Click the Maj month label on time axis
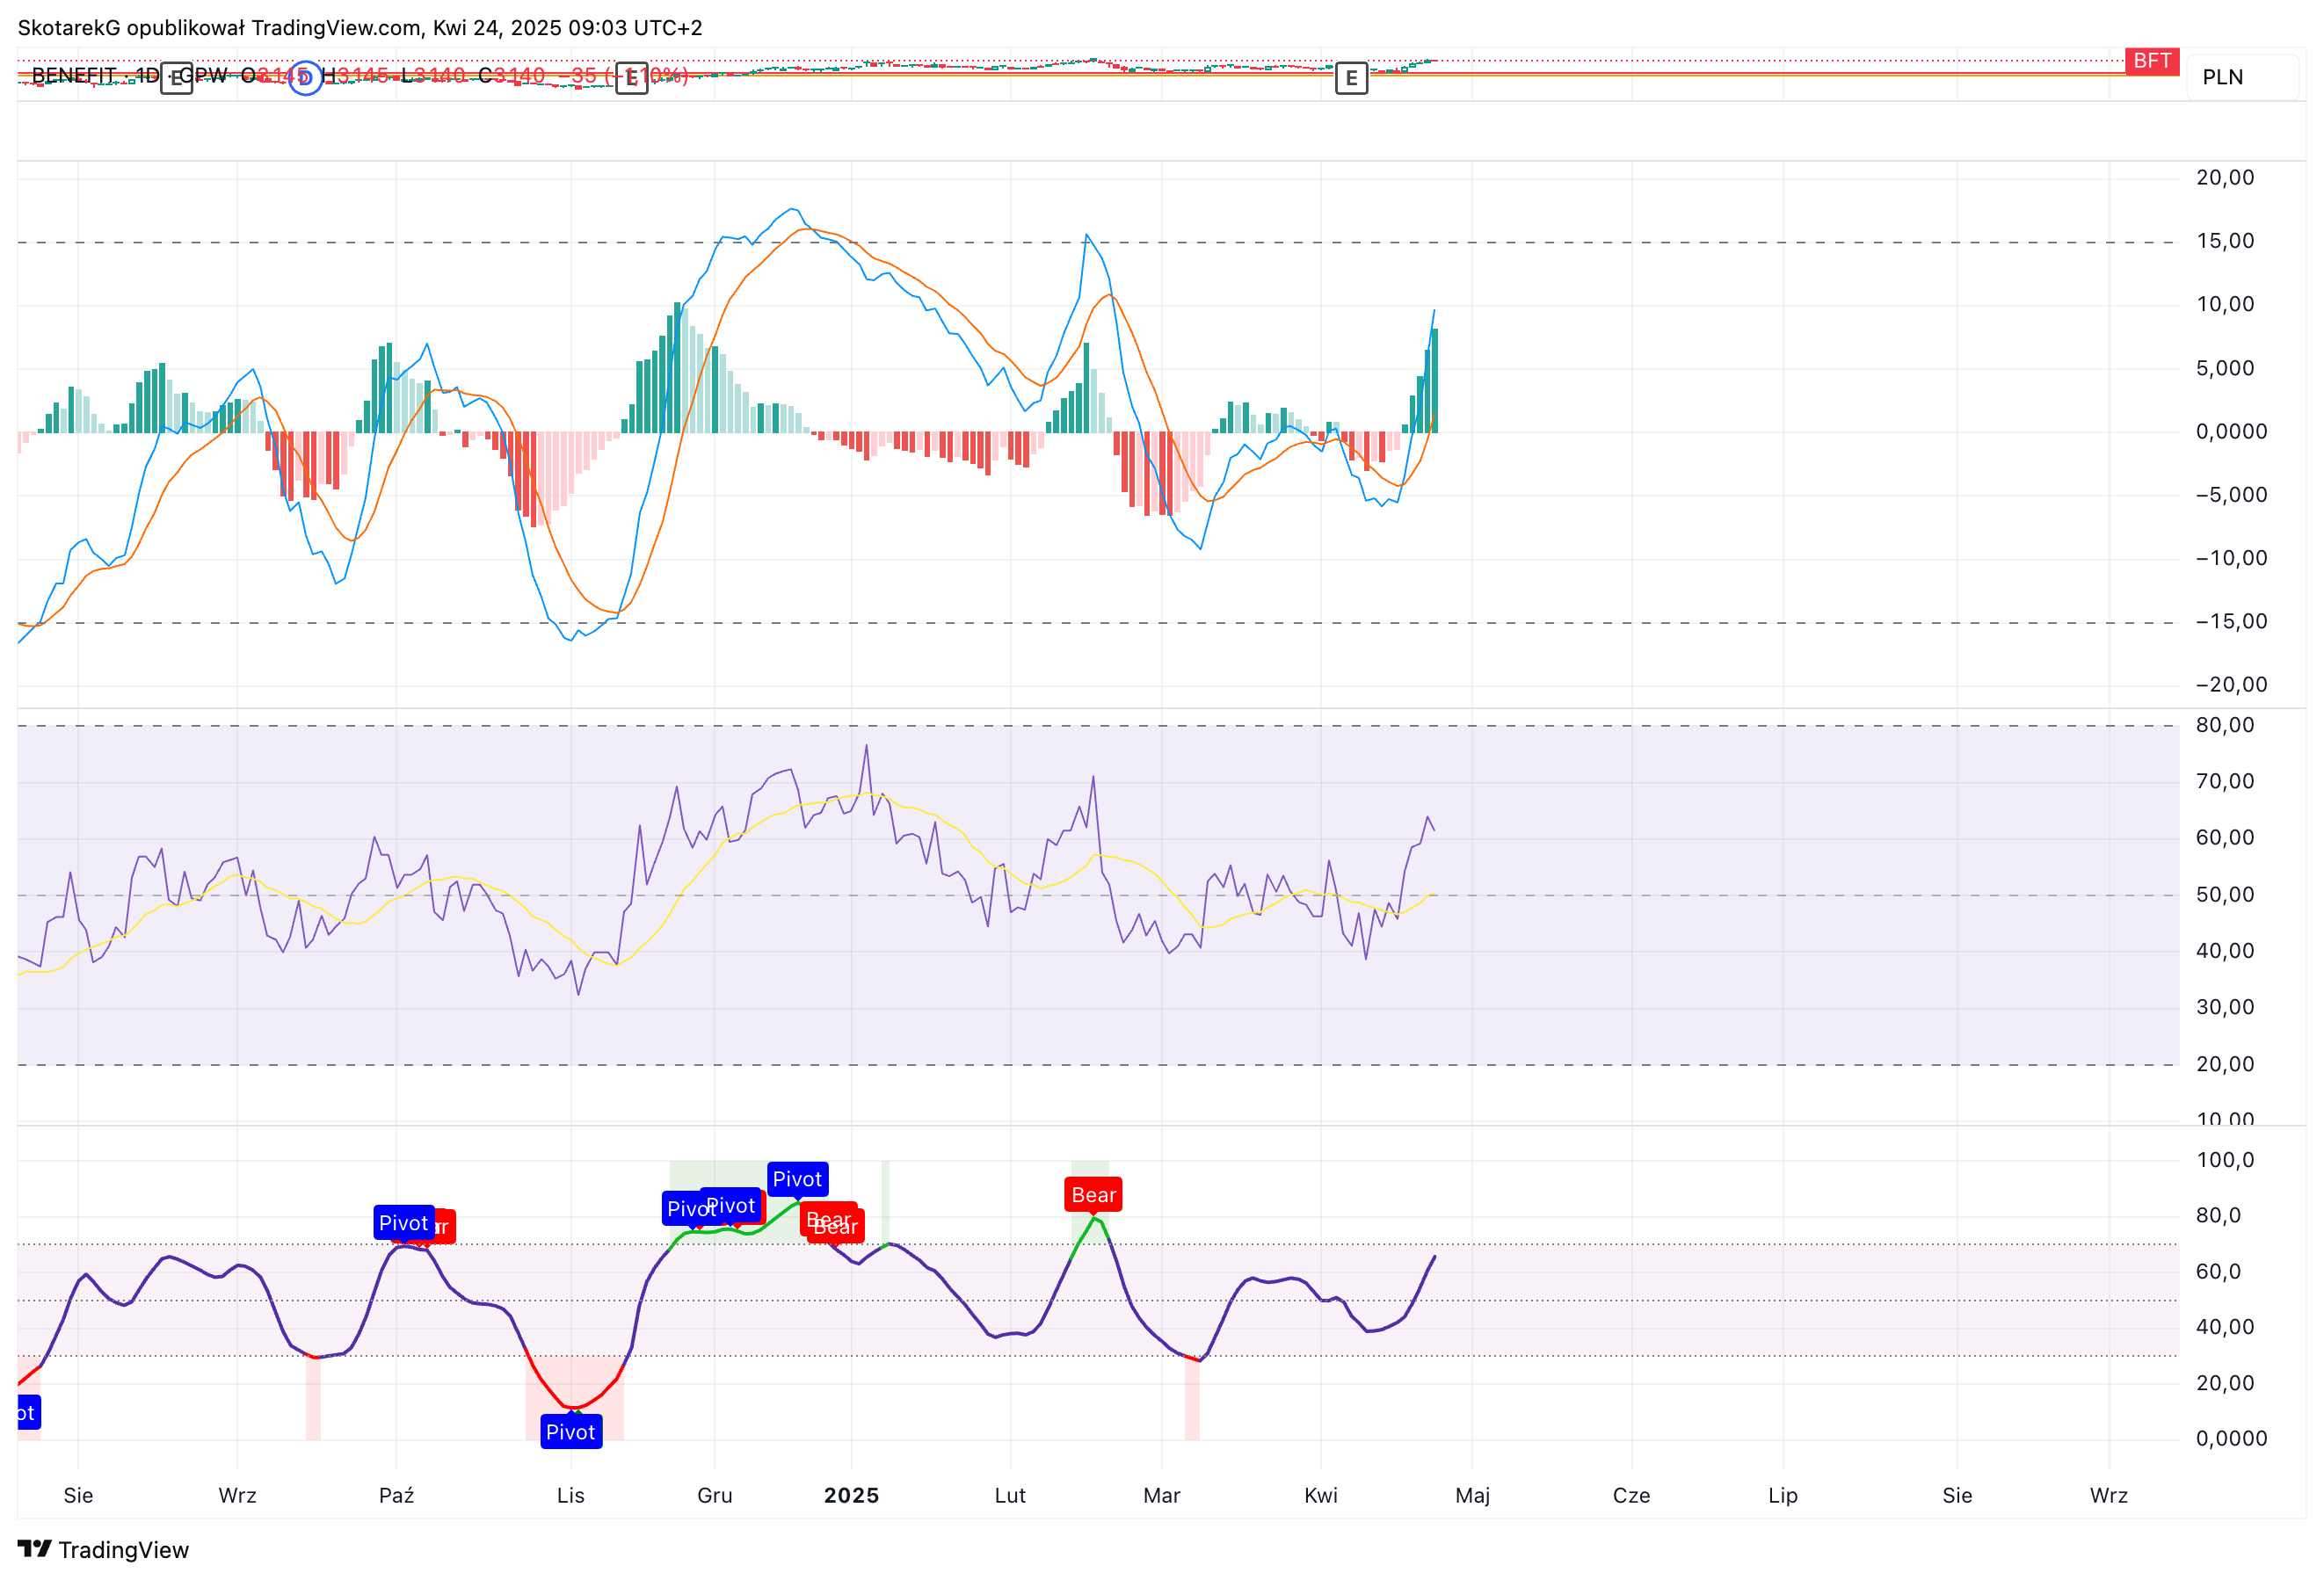Screen dimensions: 2324x1580 (x=1472, y=1495)
